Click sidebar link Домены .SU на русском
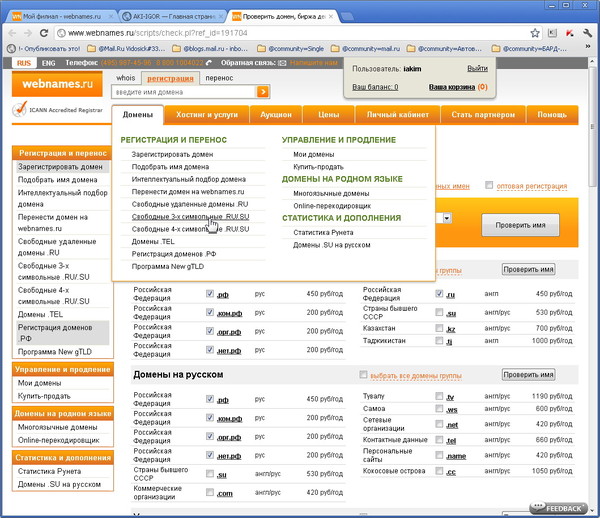 pyautogui.click(x=59, y=484)
